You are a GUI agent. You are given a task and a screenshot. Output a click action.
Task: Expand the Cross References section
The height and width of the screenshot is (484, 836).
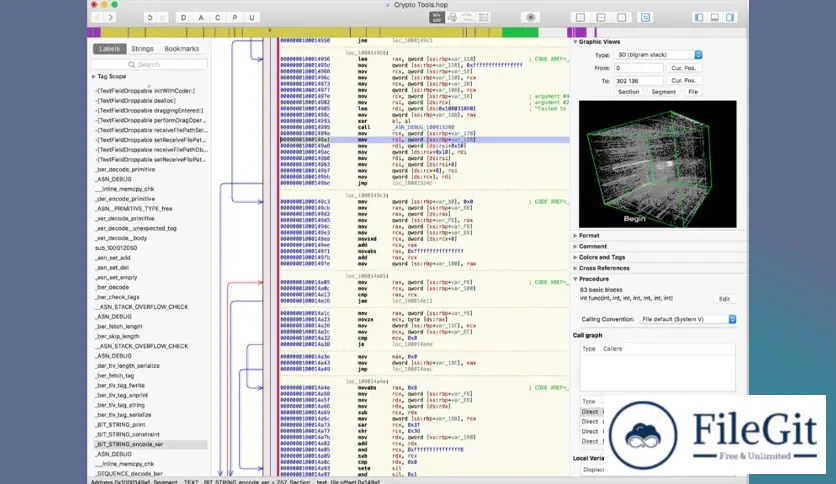pos(575,268)
